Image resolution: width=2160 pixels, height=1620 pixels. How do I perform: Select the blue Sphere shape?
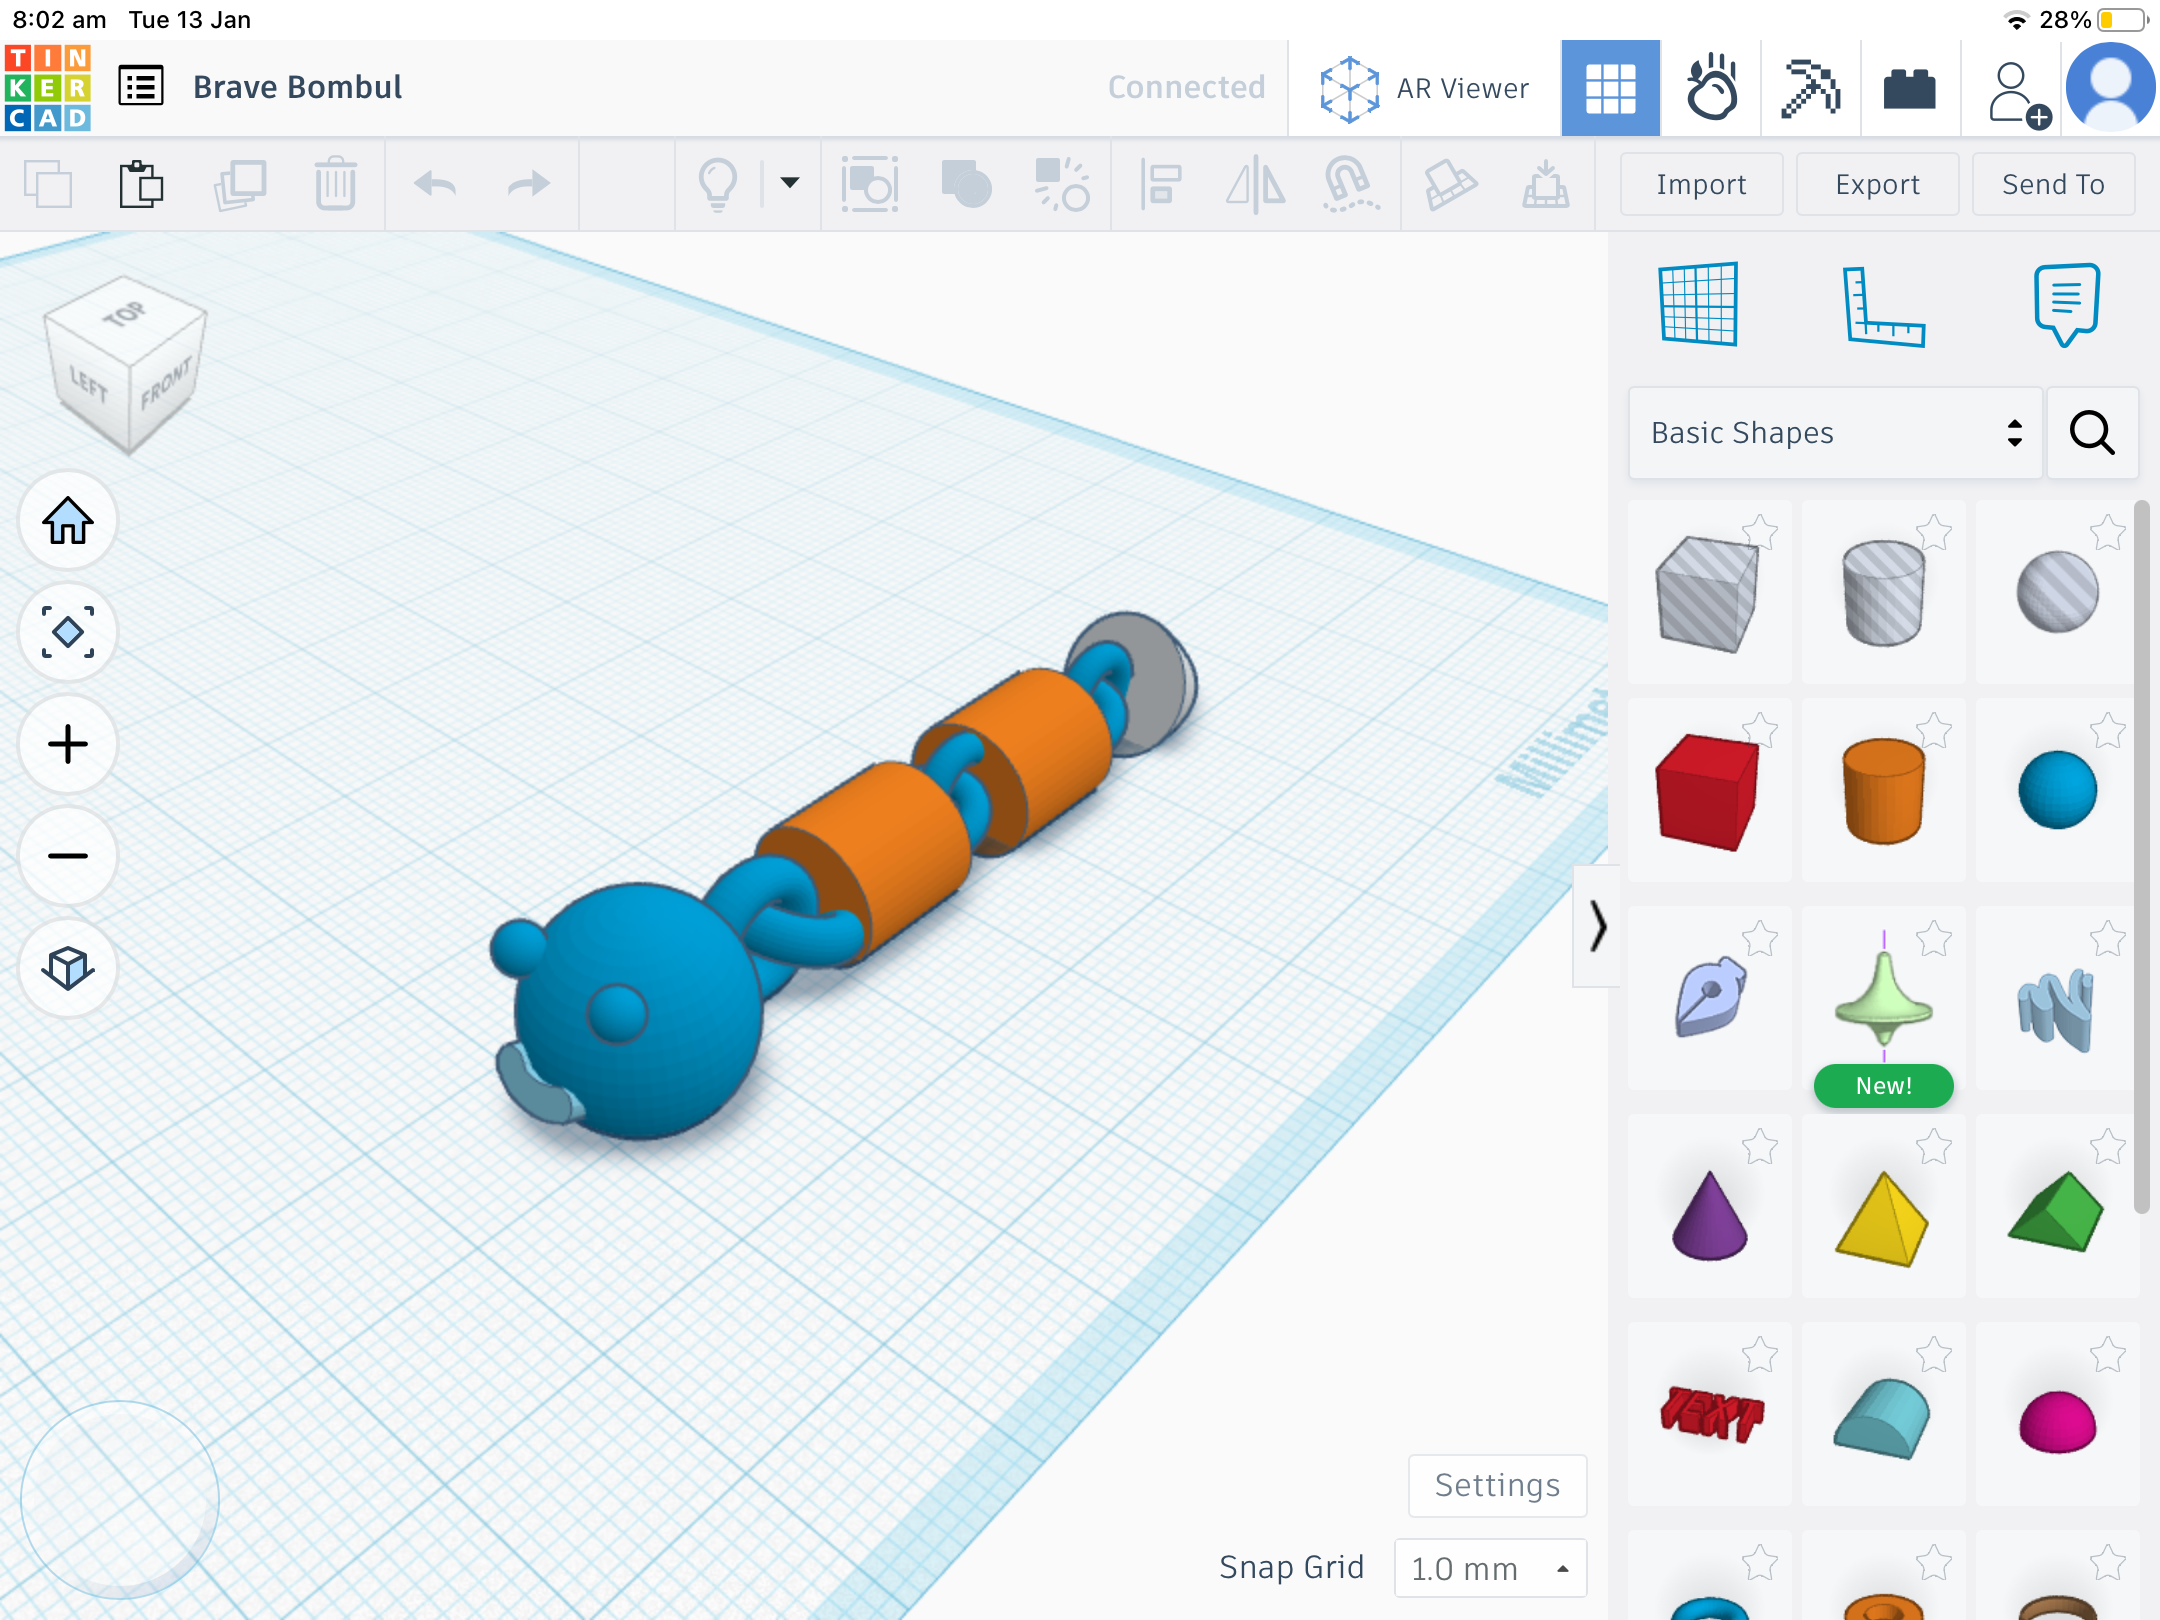[x=2057, y=790]
